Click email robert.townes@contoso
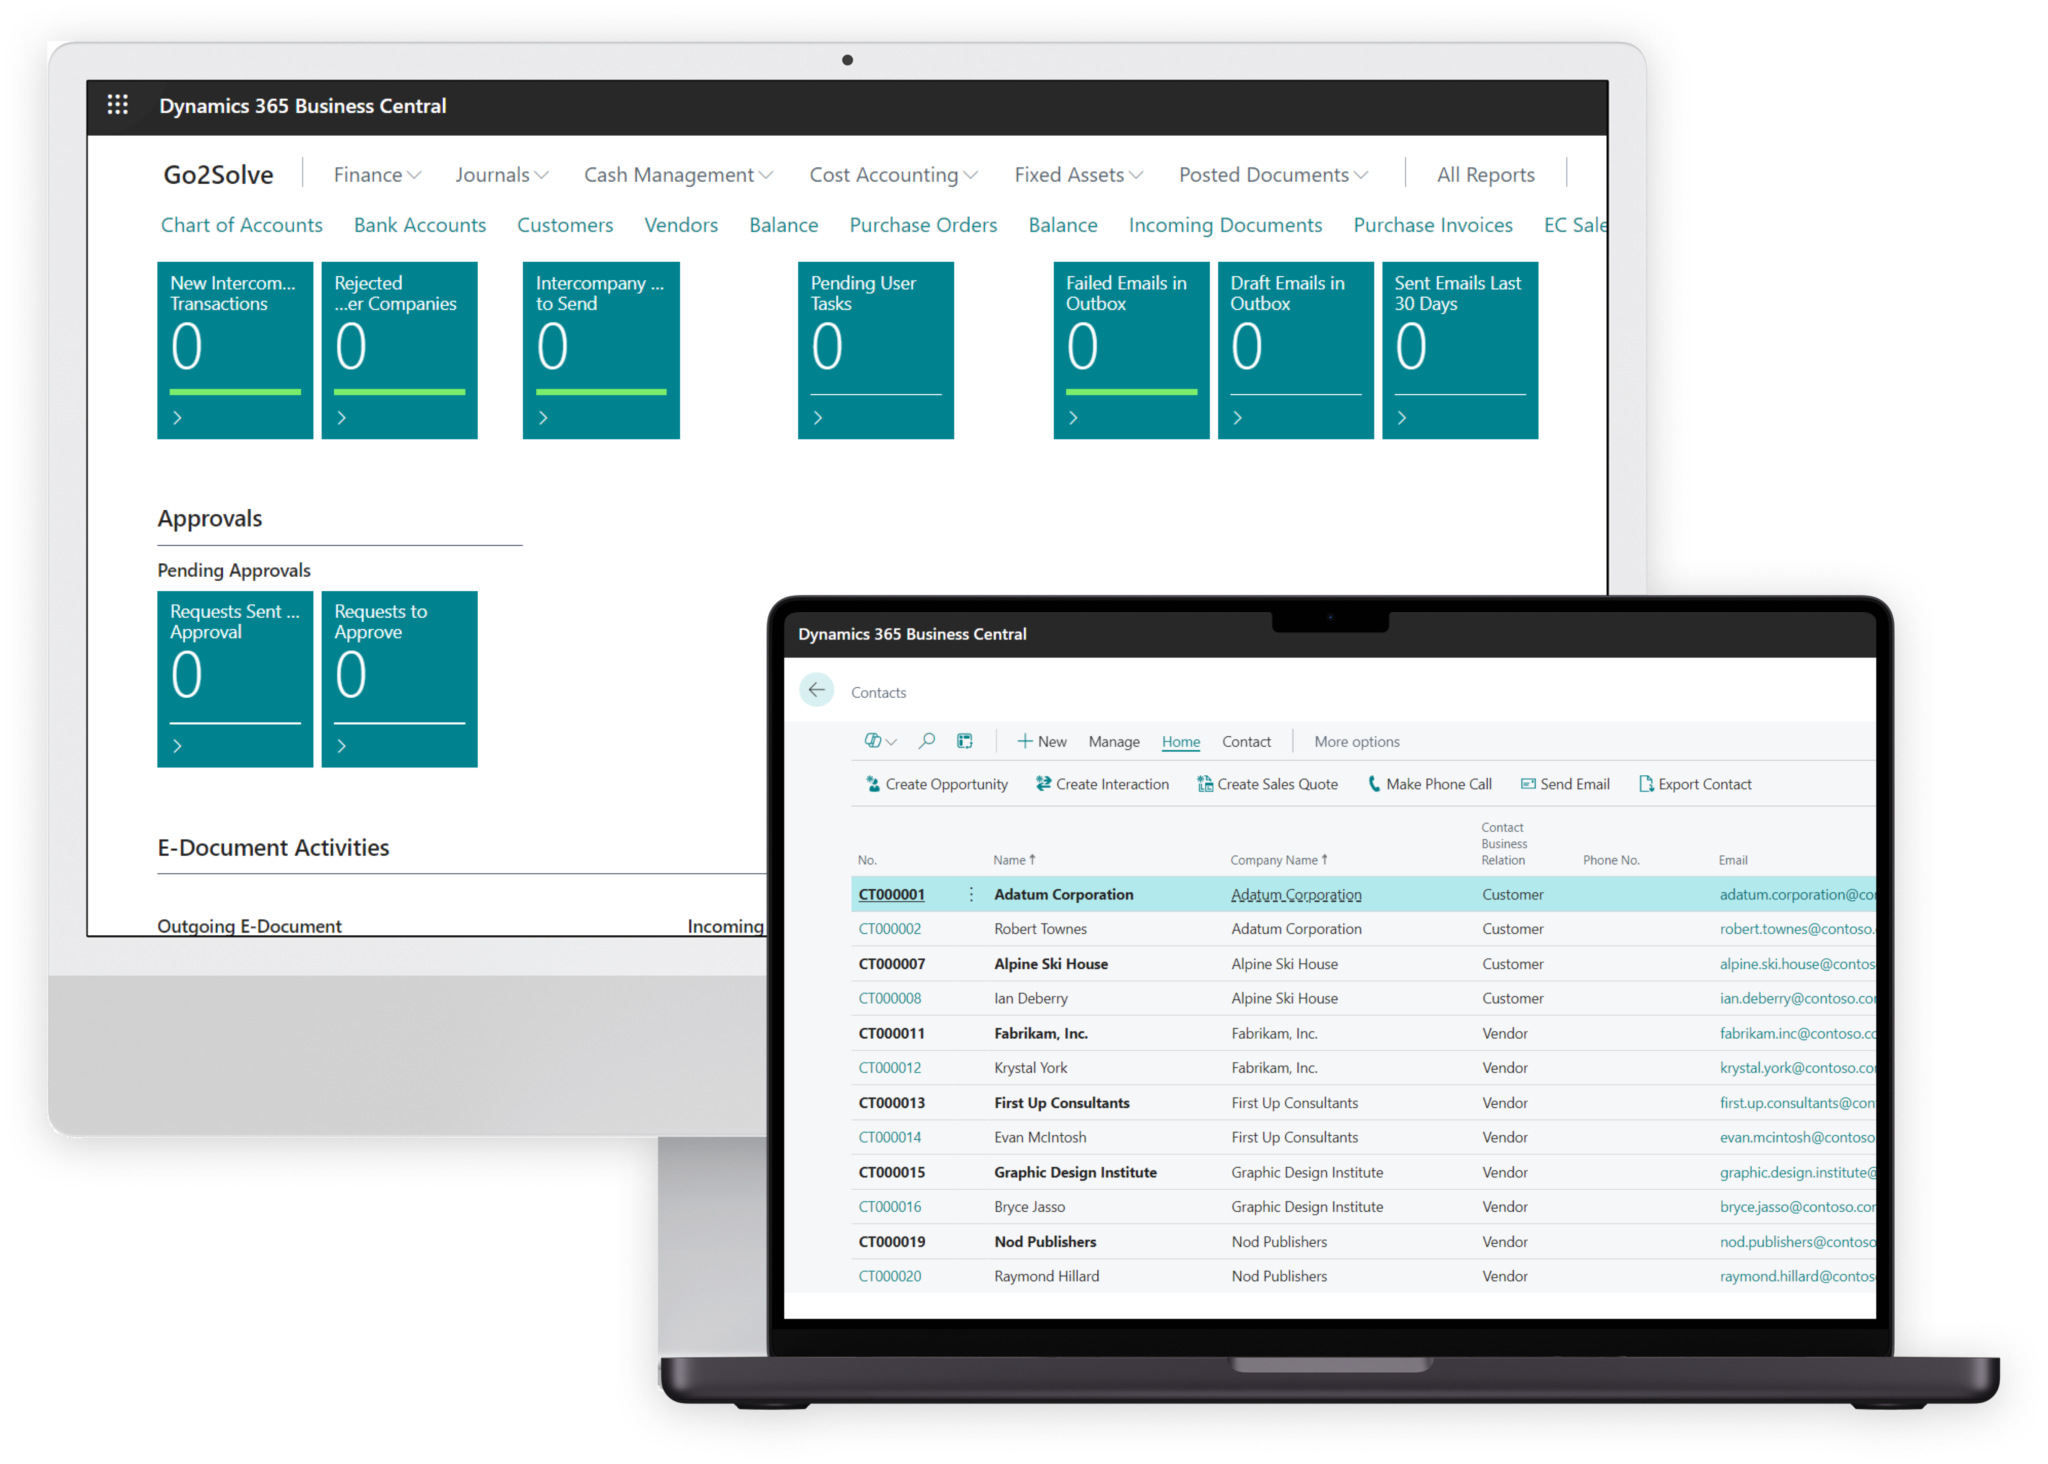2048x1464 pixels. point(1797,929)
